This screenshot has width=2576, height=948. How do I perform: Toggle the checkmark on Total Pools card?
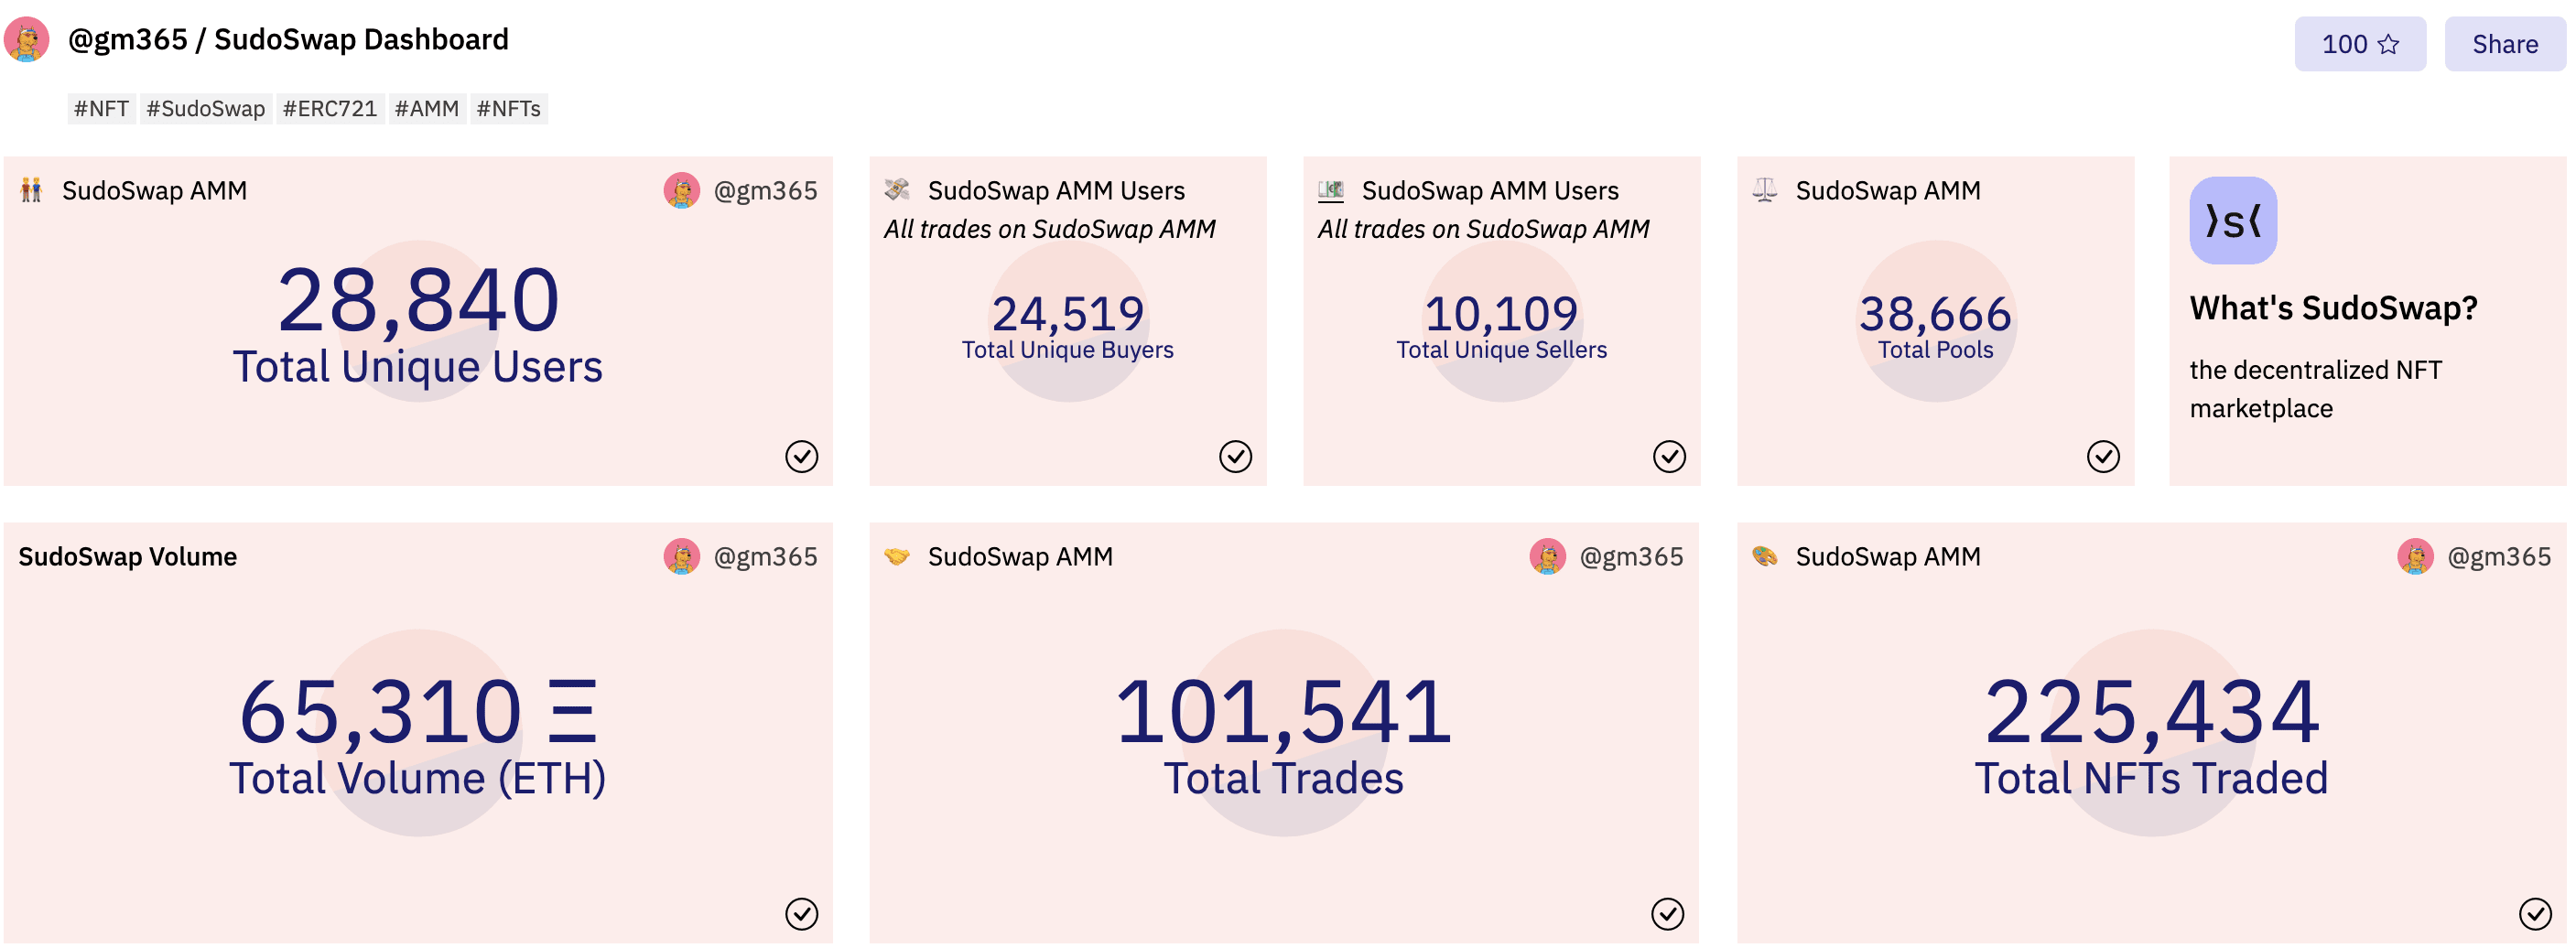2102,456
